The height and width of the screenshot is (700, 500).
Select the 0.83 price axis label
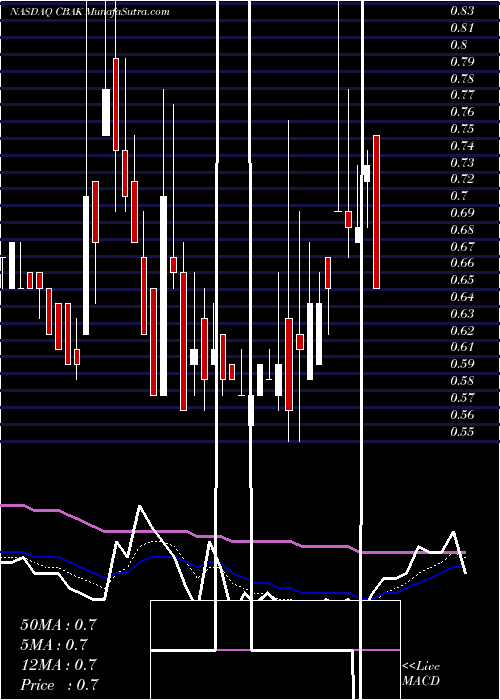coord(462,12)
